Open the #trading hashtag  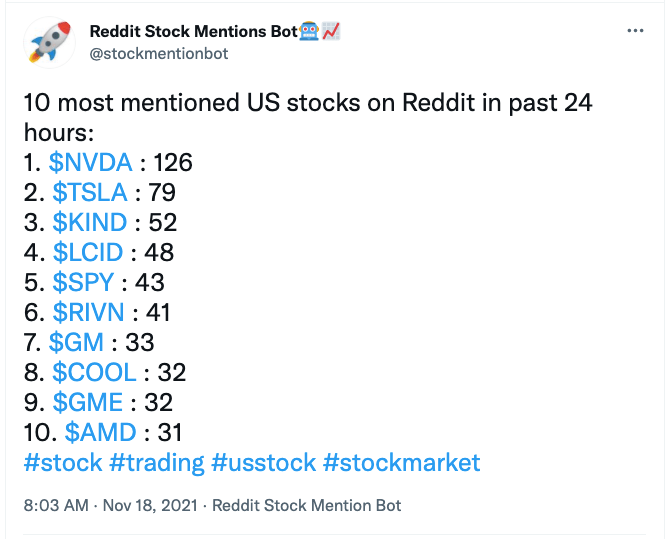coord(156,463)
